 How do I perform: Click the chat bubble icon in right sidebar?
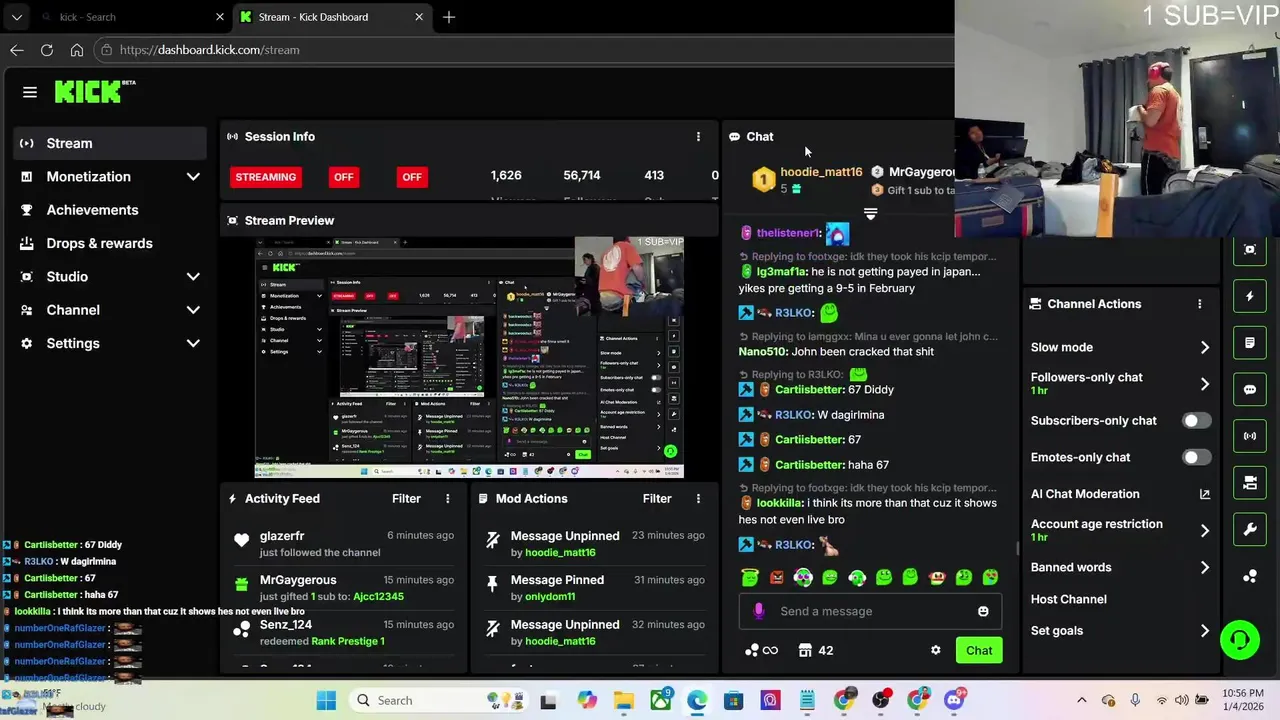pyautogui.click(x=1250, y=390)
